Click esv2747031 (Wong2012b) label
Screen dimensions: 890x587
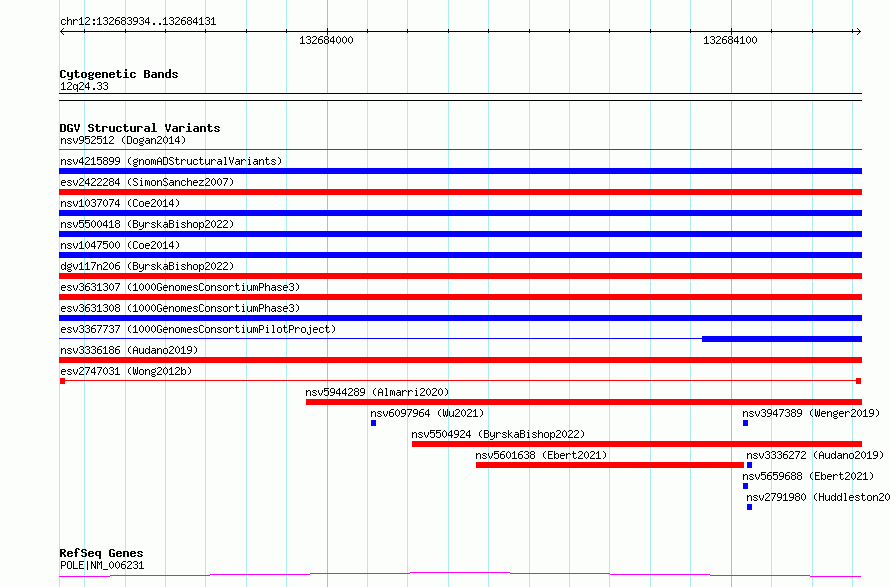(x=126, y=371)
